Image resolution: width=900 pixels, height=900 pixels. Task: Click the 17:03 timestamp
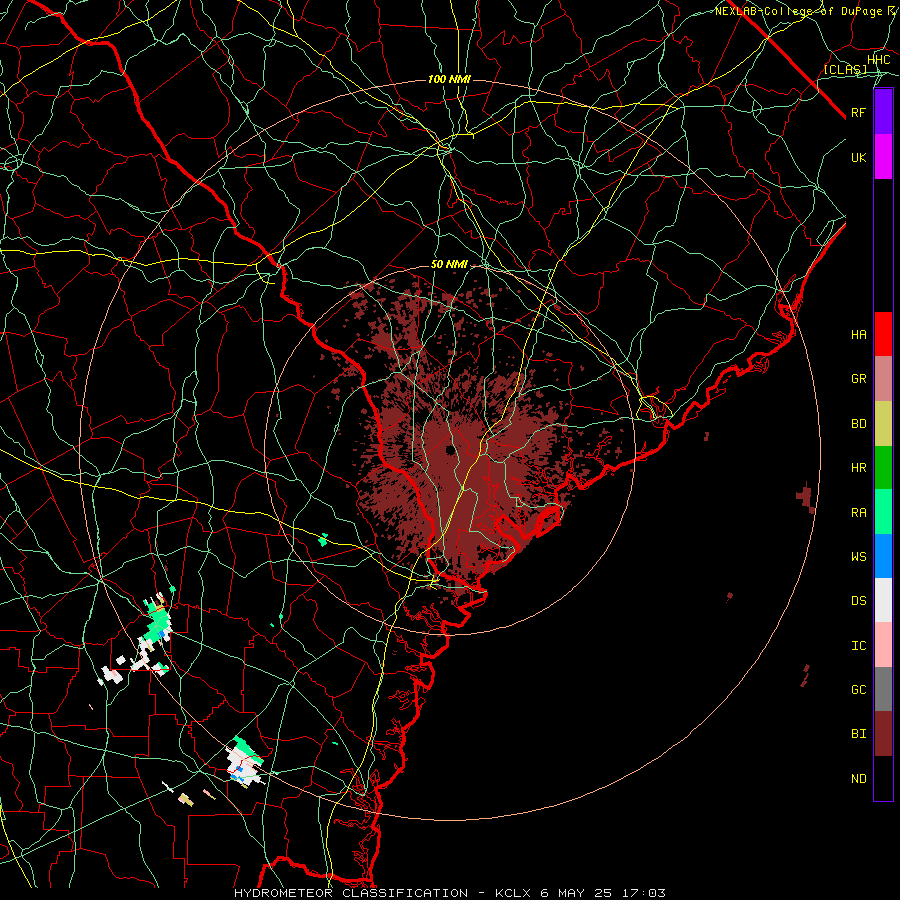point(645,893)
